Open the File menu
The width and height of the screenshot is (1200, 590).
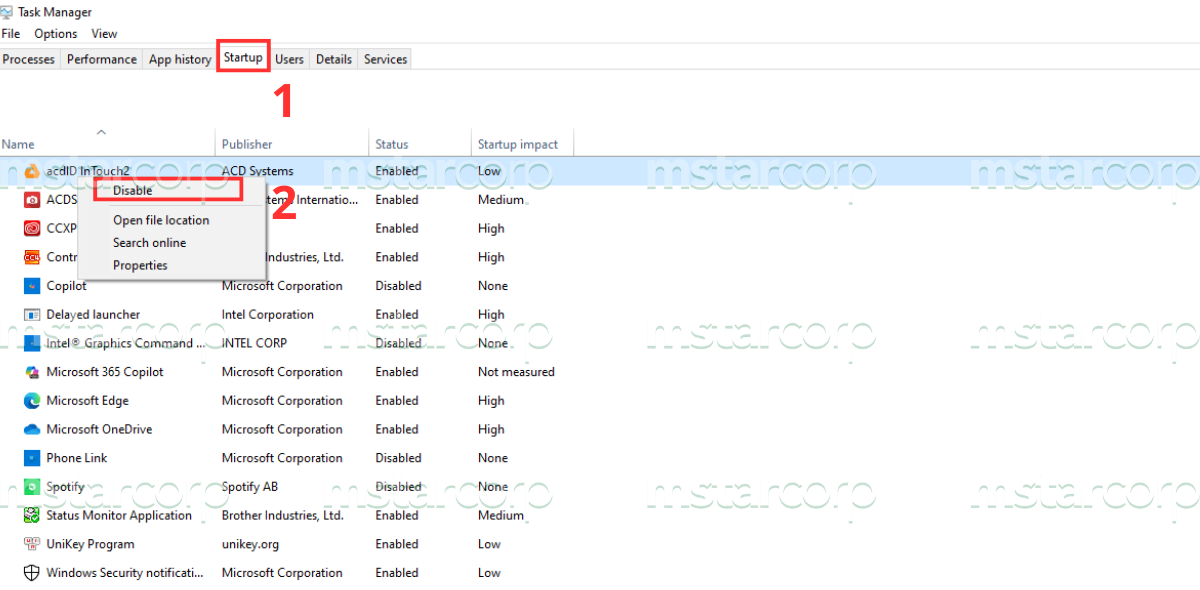click(x=11, y=34)
